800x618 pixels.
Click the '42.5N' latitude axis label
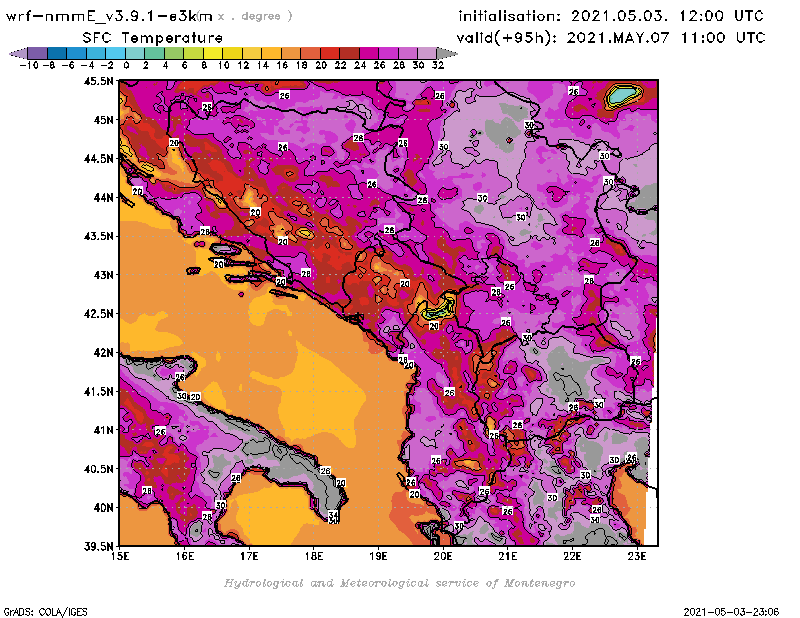(98, 314)
